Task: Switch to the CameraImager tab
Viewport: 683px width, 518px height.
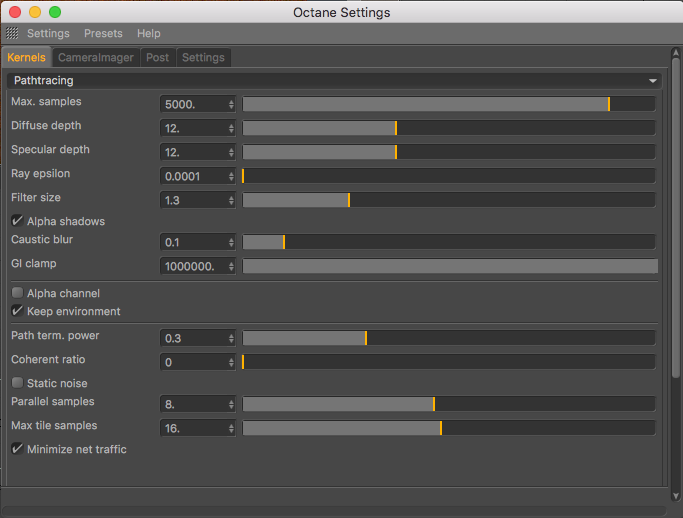Action: tap(96, 58)
